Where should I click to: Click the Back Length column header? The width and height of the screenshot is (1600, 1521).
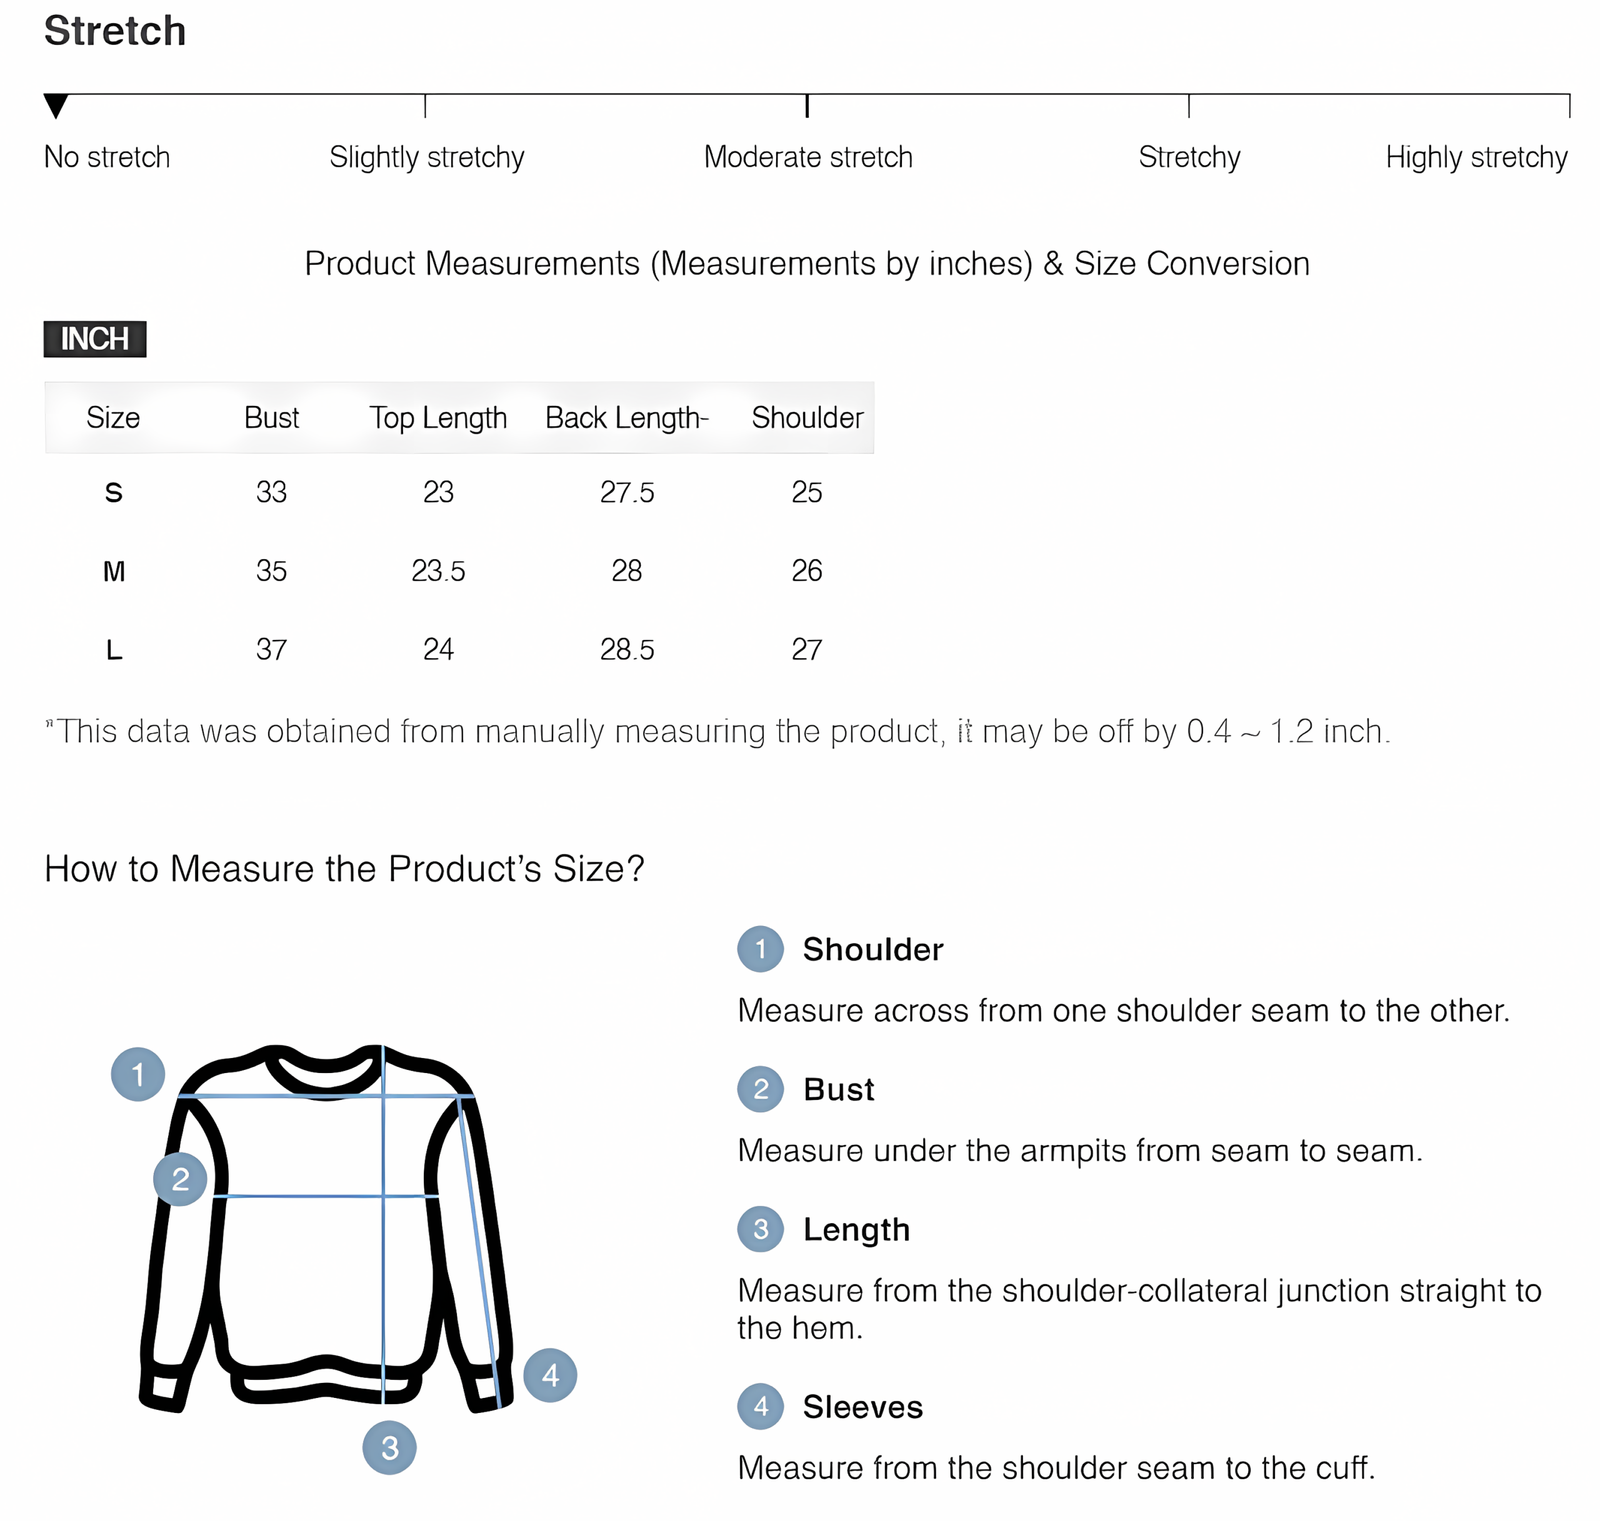(x=627, y=418)
